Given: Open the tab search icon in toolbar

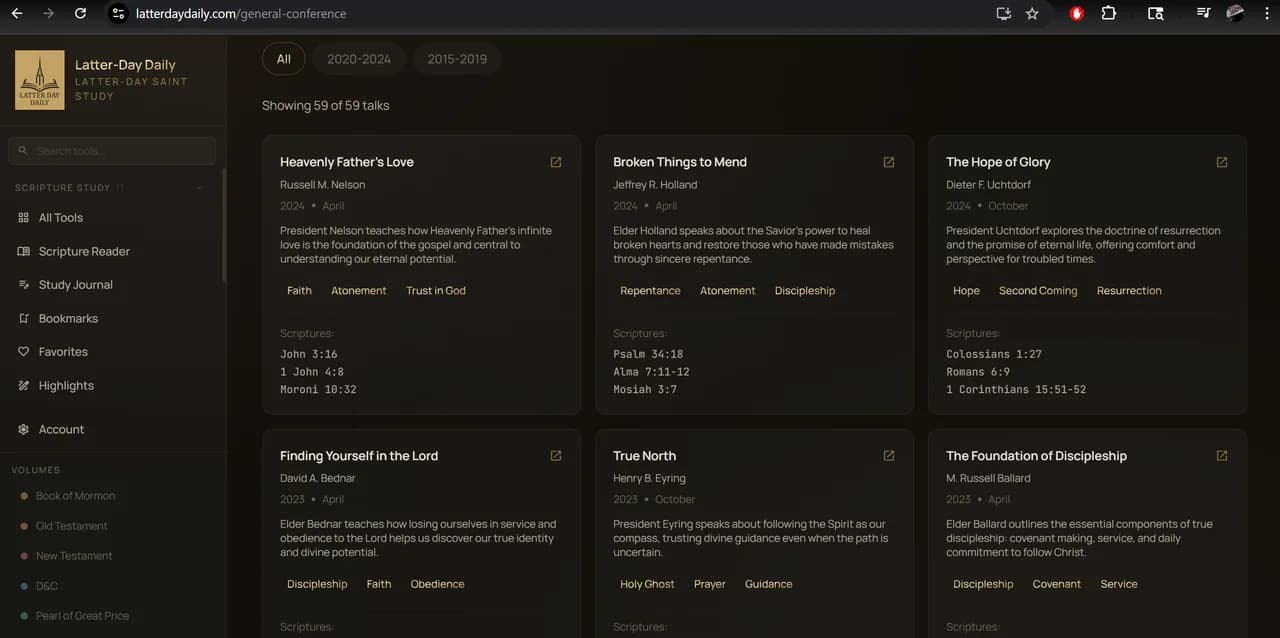Looking at the screenshot, I should [x=1155, y=14].
